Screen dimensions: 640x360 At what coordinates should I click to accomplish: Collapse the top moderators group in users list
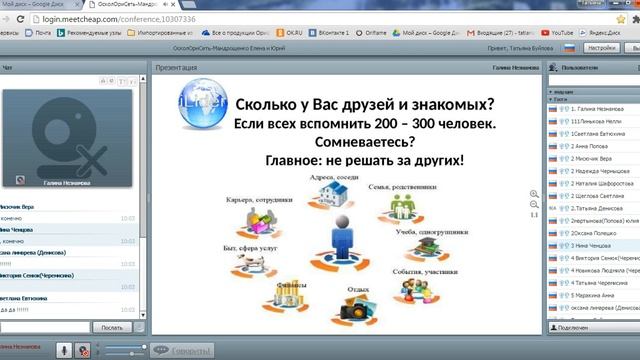[551, 92]
